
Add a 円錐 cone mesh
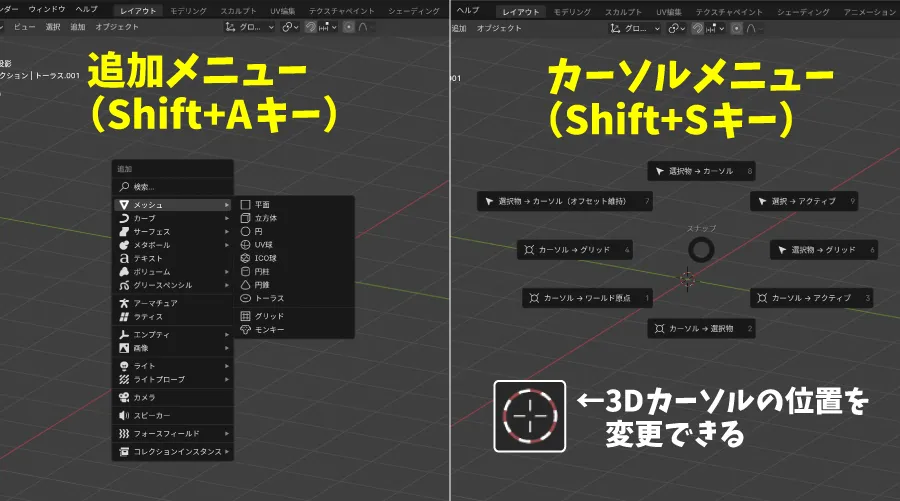[293, 285]
